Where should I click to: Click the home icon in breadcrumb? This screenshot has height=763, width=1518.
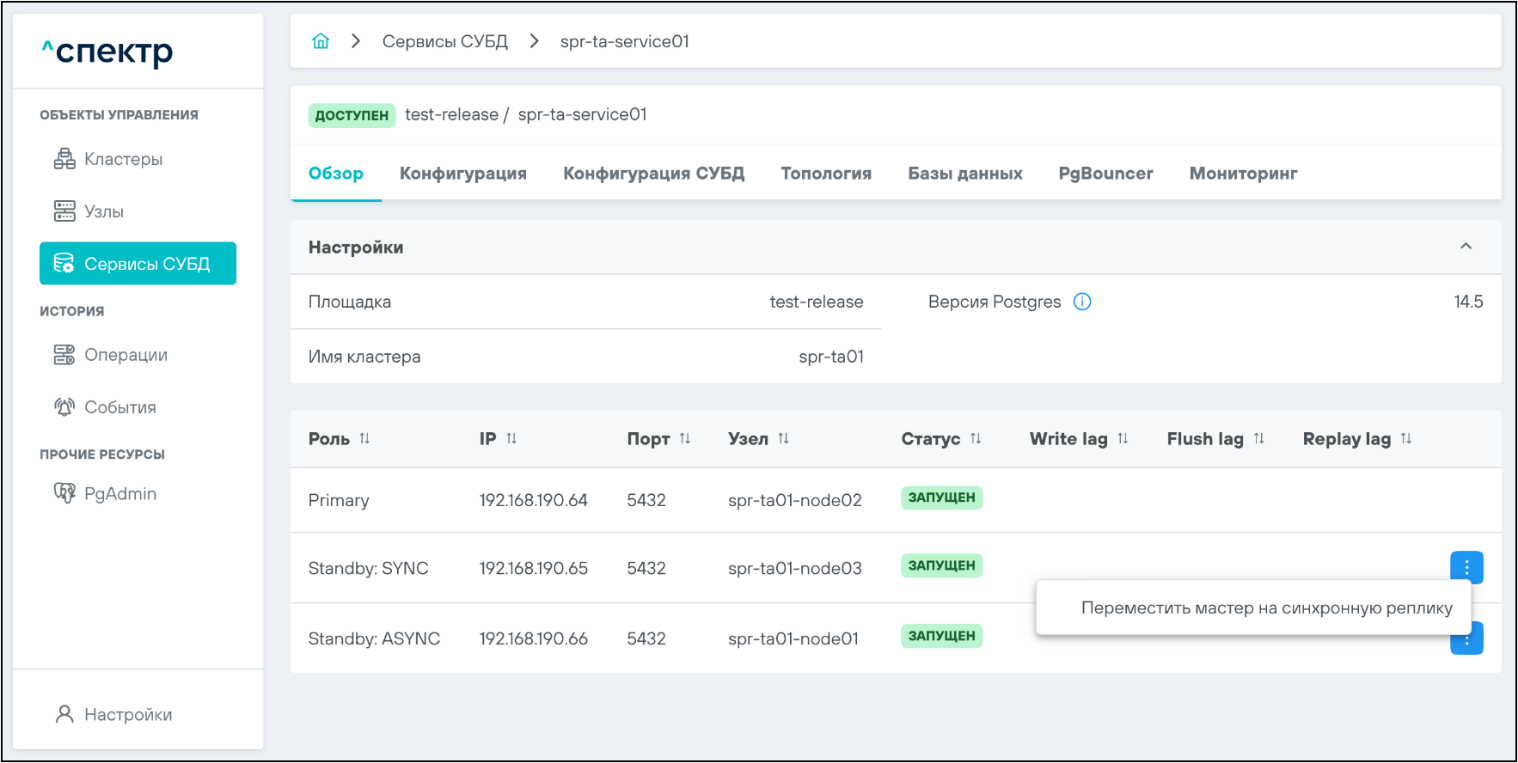320,42
